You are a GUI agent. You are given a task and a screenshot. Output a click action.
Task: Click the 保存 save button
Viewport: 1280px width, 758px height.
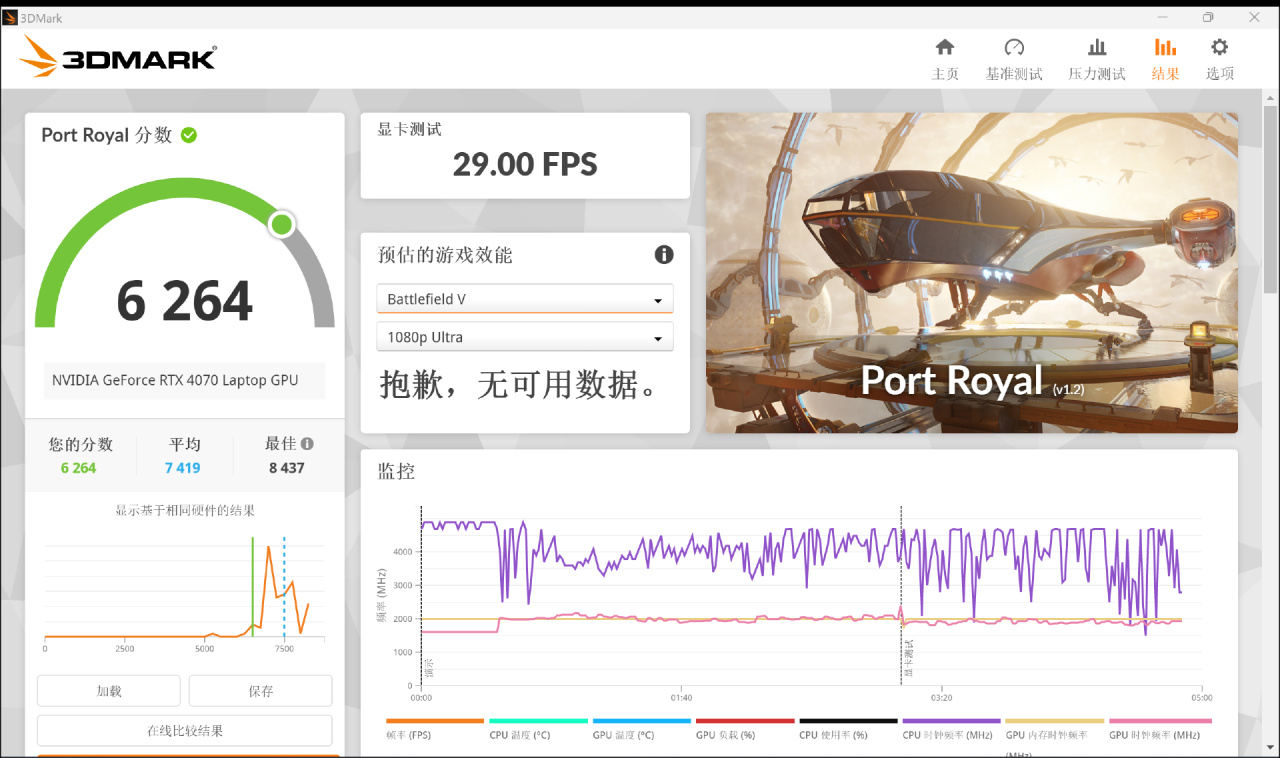click(x=261, y=691)
